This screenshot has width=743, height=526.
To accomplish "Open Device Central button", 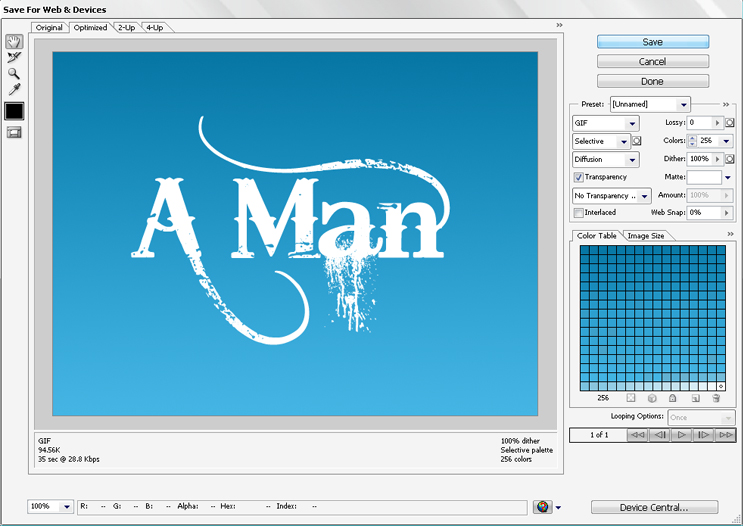I will tap(652, 507).
